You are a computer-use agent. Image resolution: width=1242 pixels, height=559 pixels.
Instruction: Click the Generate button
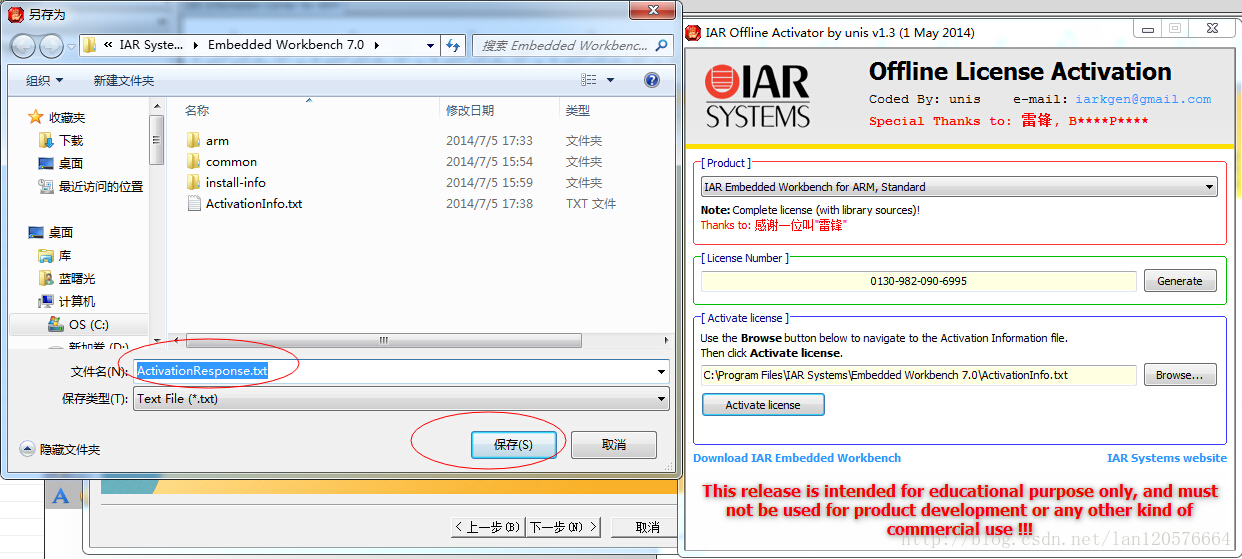1180,281
